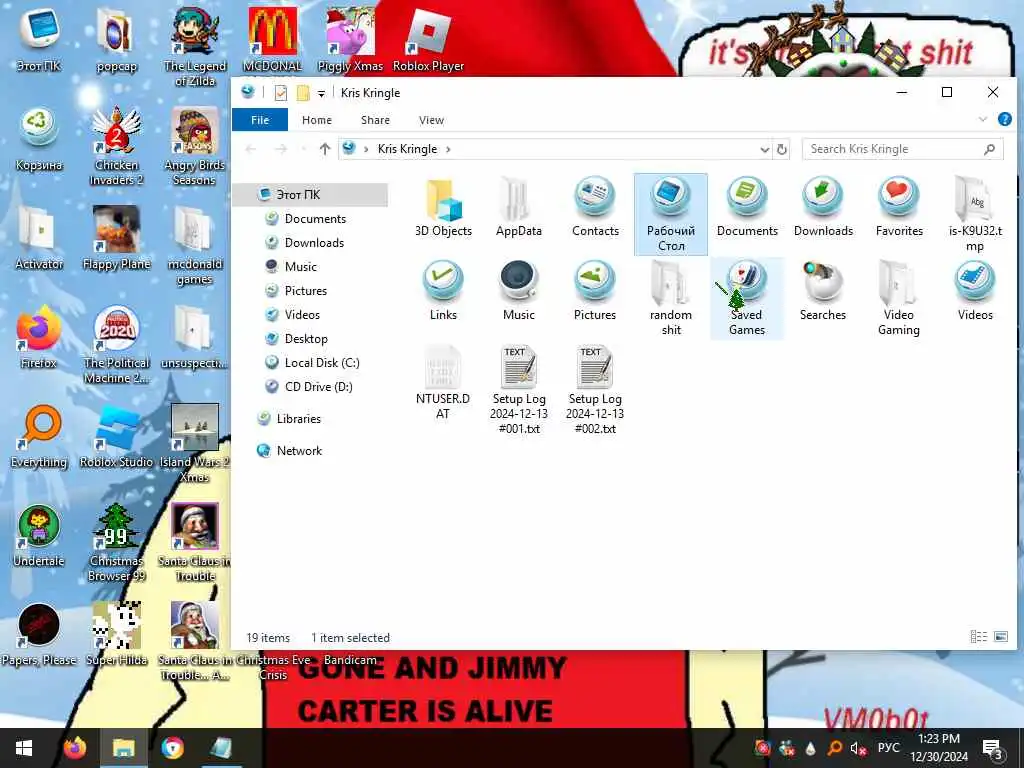Screen dimensions: 1024x768
Task: Expand breadcrumb arrow after Kris Kringle
Action: [x=448, y=149]
